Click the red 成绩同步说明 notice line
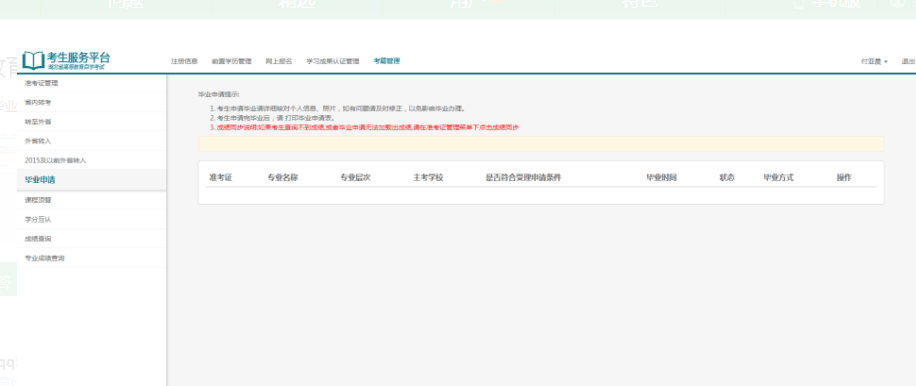This screenshot has height=386, width=916. [x=364, y=127]
